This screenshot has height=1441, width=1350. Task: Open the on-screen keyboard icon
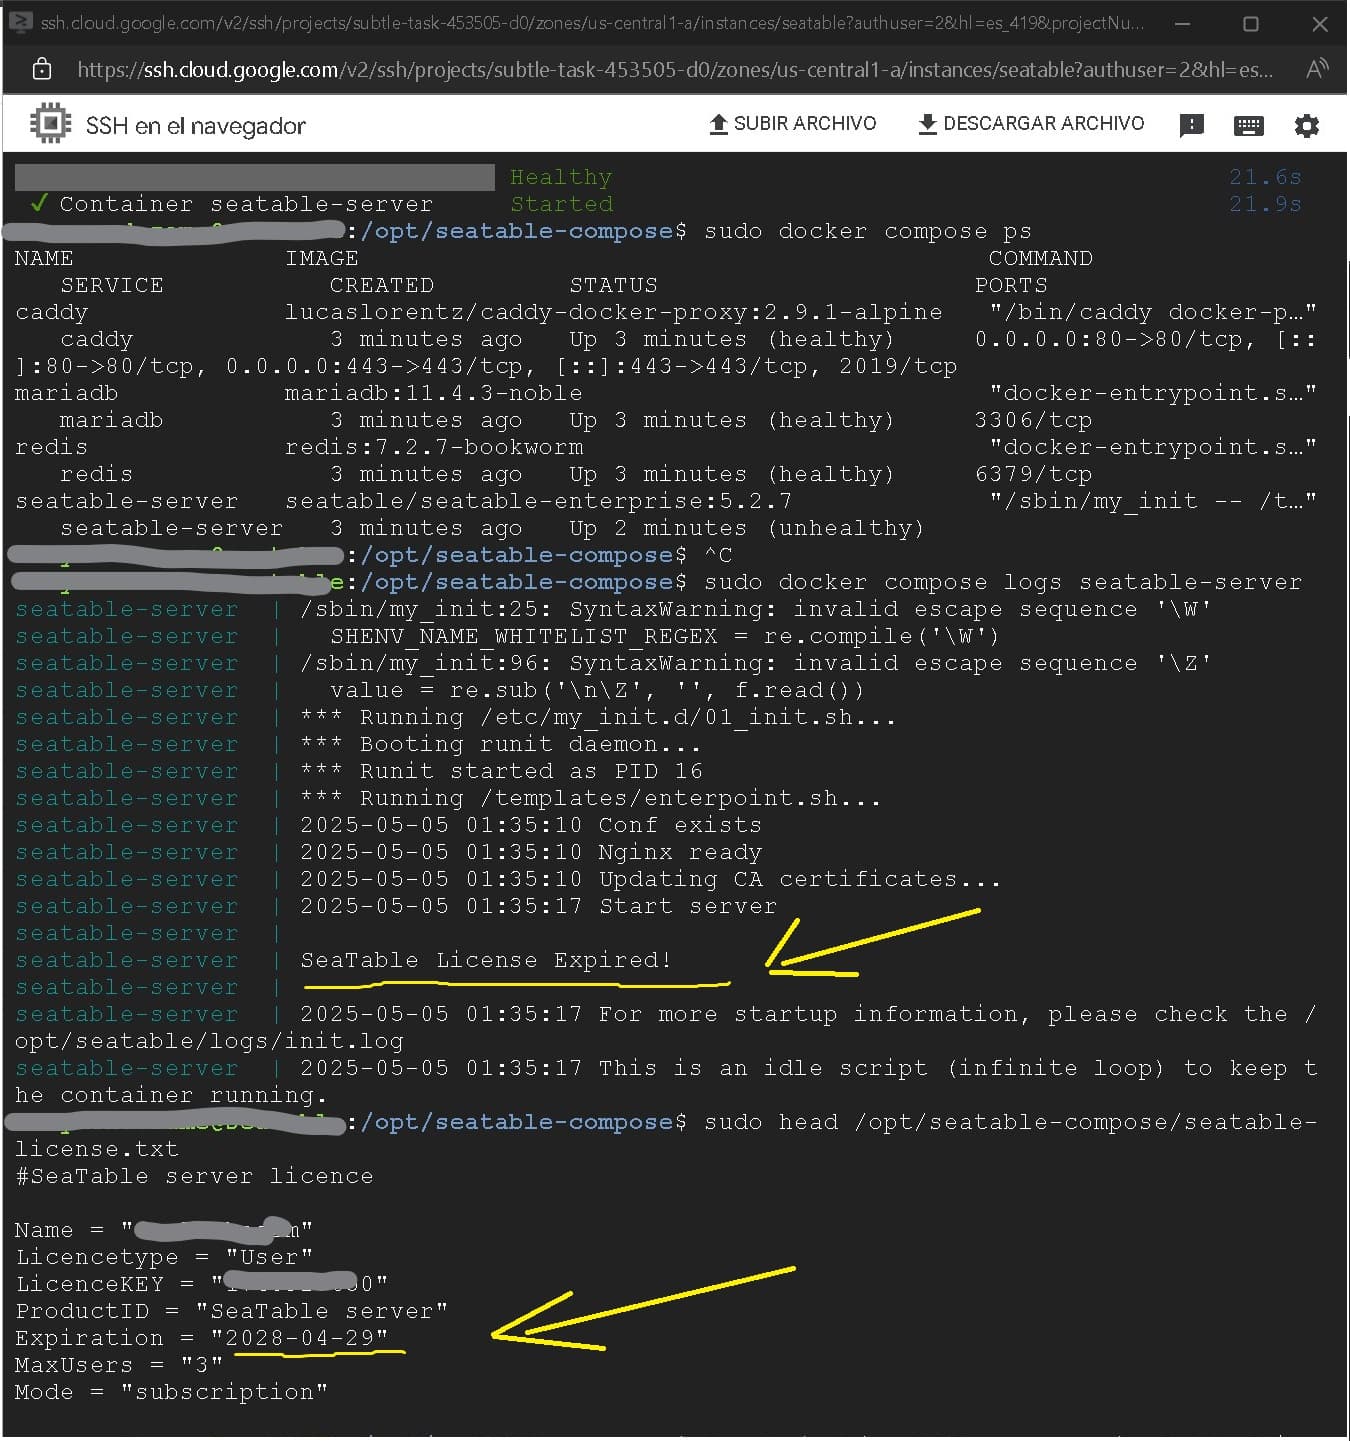click(x=1249, y=125)
